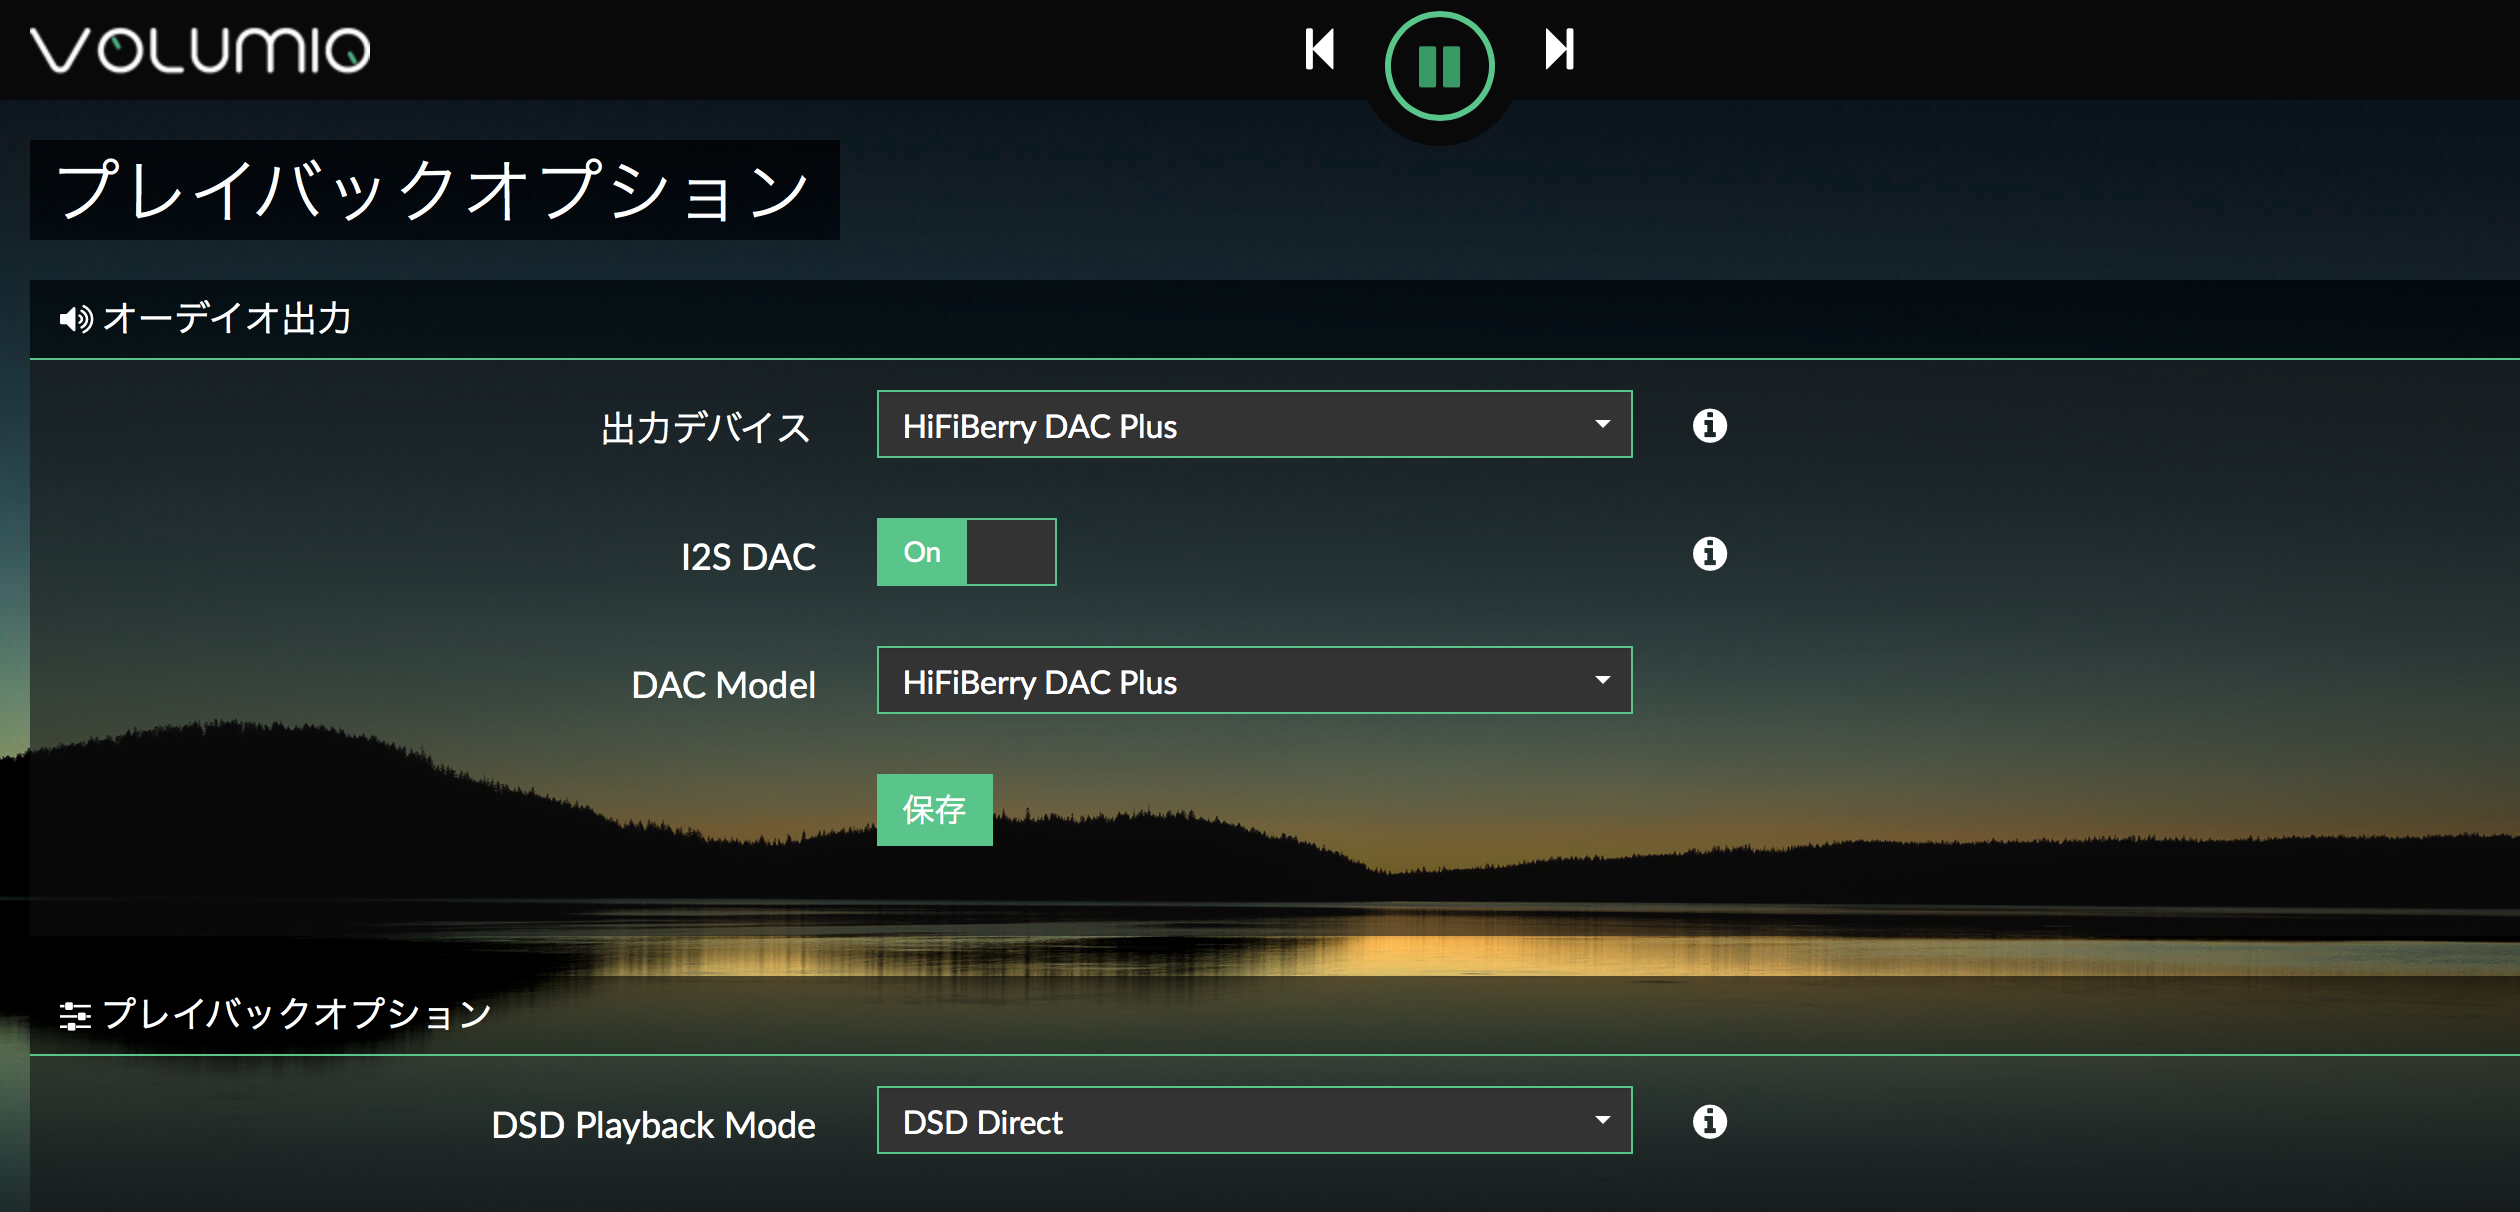This screenshot has width=2520, height=1212.
Task: Show info for I2S DAC setting
Action: (x=1709, y=553)
